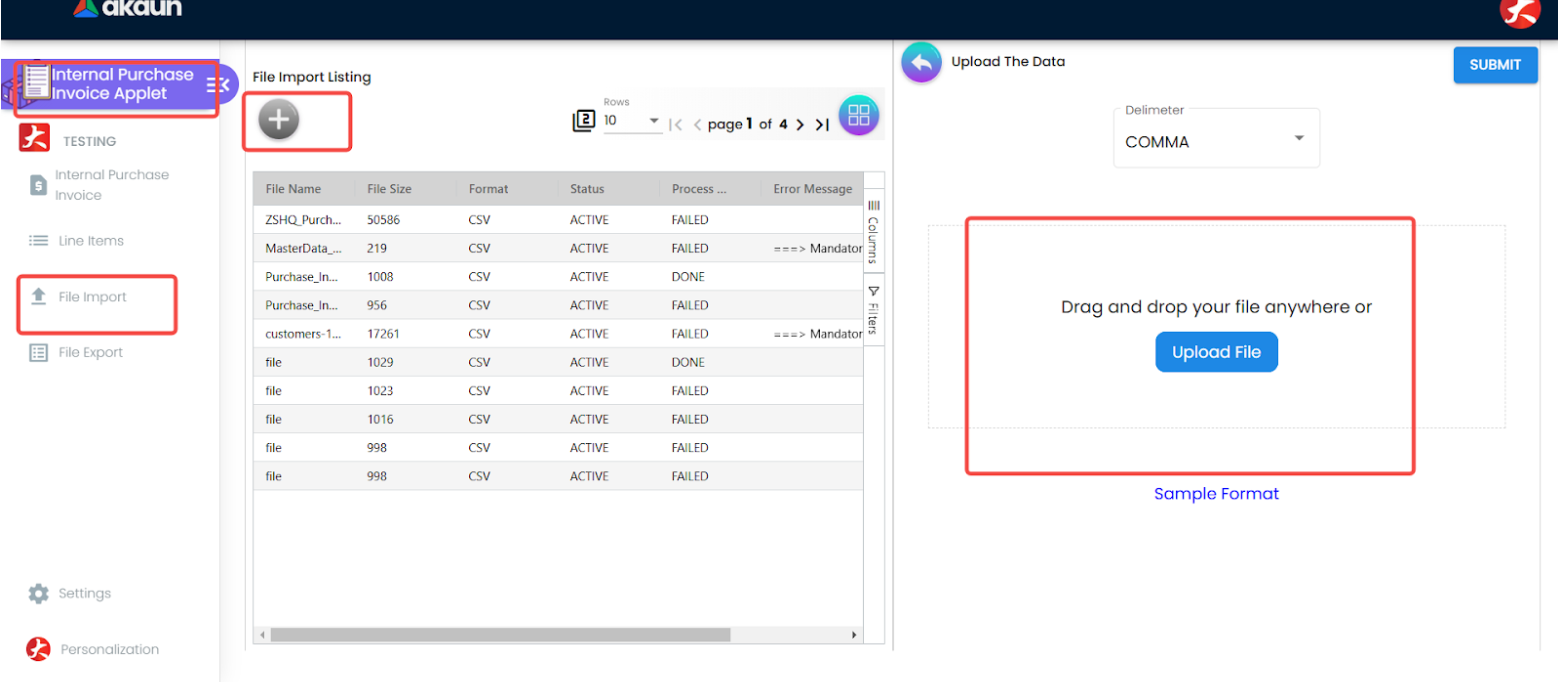Open the Personalization panel

[x=110, y=649]
